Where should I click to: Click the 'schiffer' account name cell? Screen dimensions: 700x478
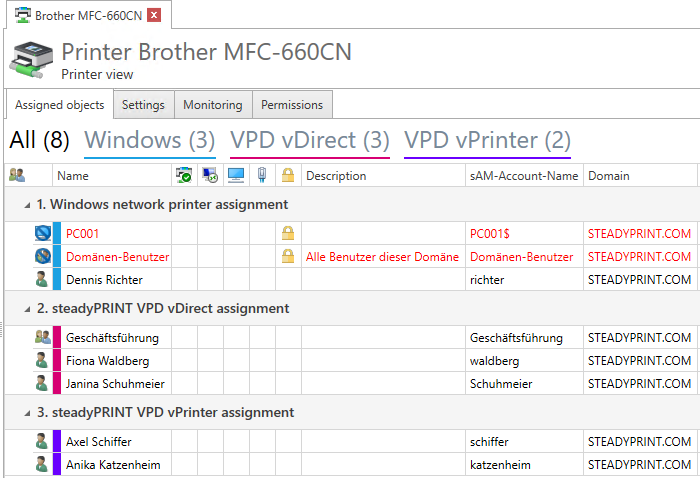[x=524, y=442]
